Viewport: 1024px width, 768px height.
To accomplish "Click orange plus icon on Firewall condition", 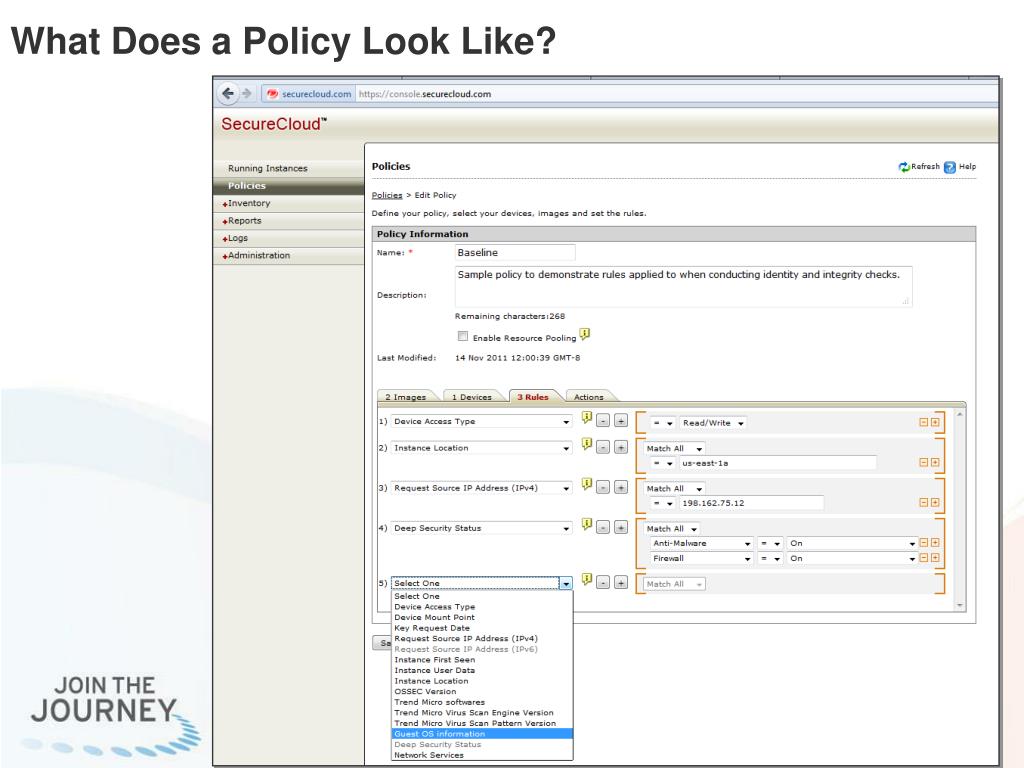I will [935, 558].
